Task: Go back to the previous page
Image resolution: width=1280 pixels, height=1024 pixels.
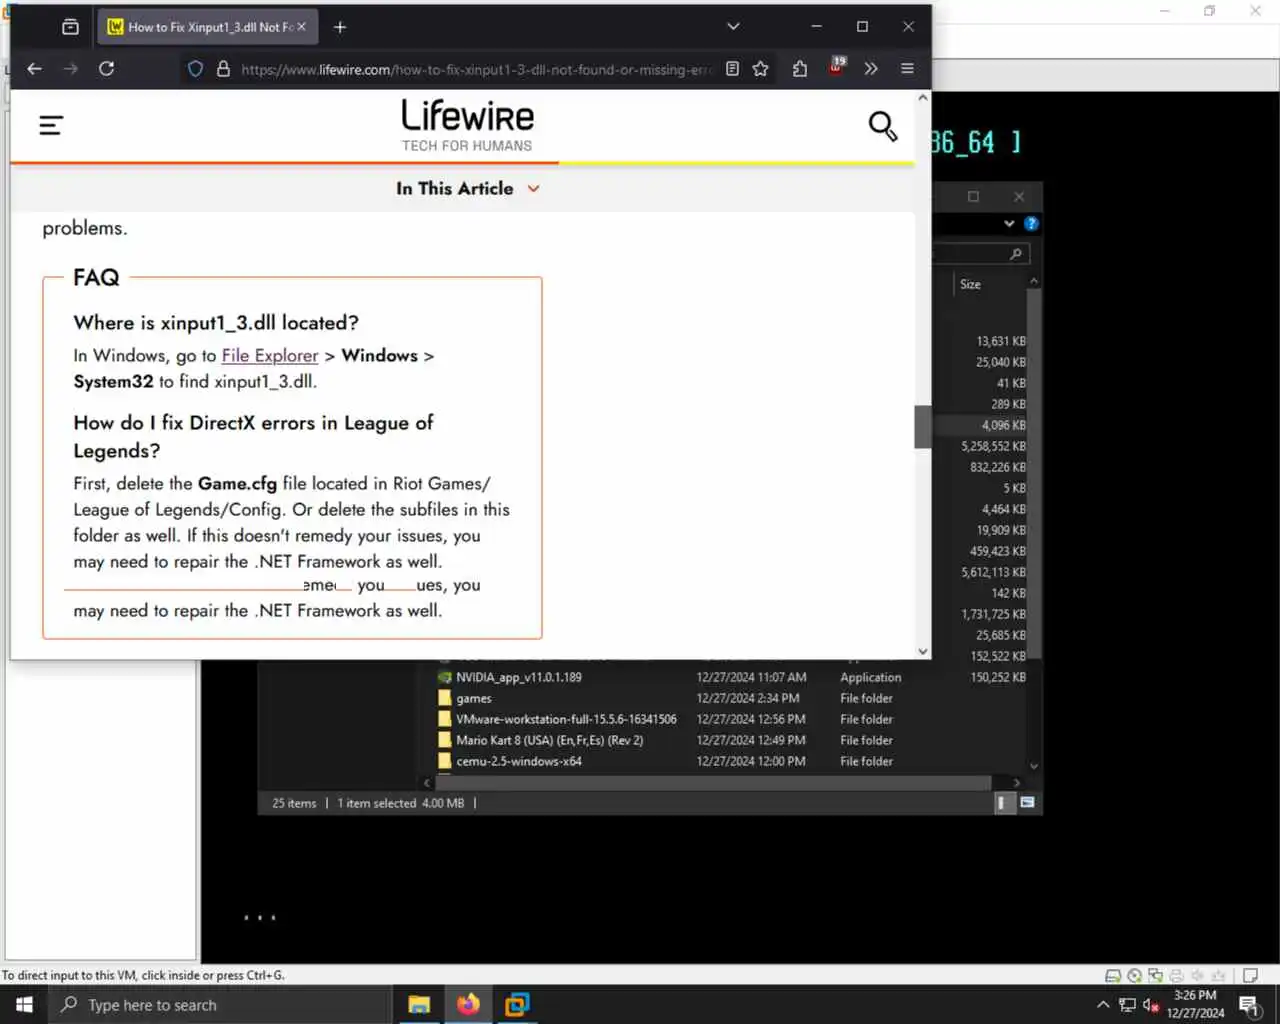Action: 34,69
